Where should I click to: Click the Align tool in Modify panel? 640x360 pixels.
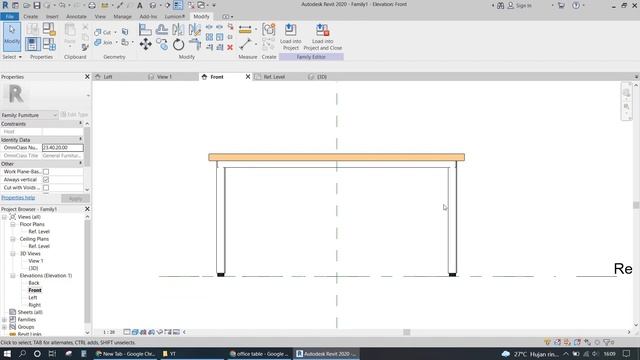[x=145, y=29]
